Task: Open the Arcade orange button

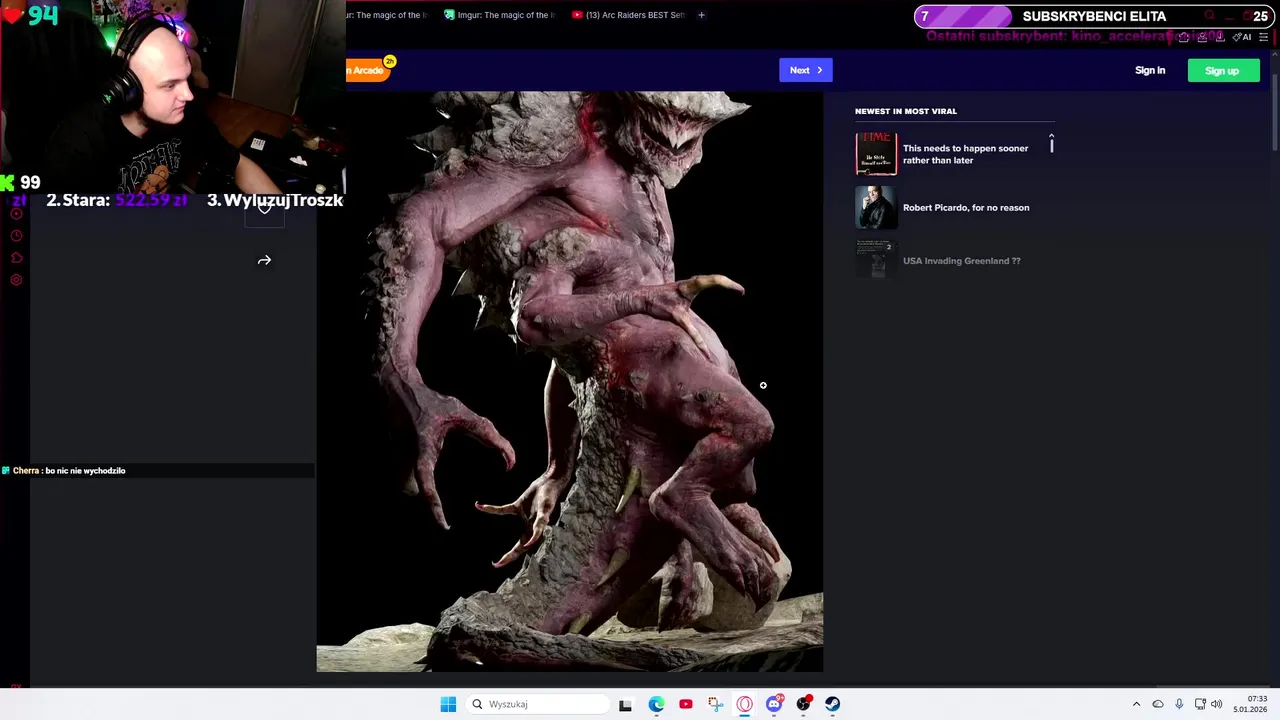Action: coord(370,69)
